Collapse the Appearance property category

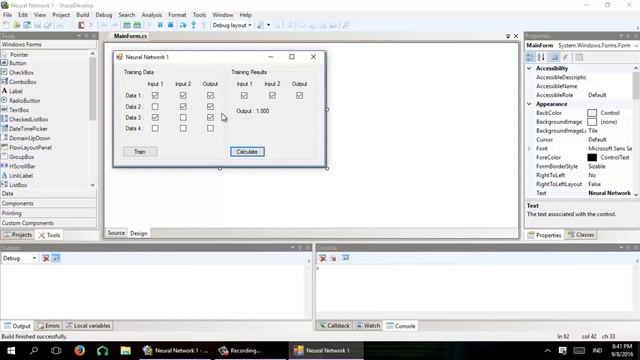coord(529,104)
